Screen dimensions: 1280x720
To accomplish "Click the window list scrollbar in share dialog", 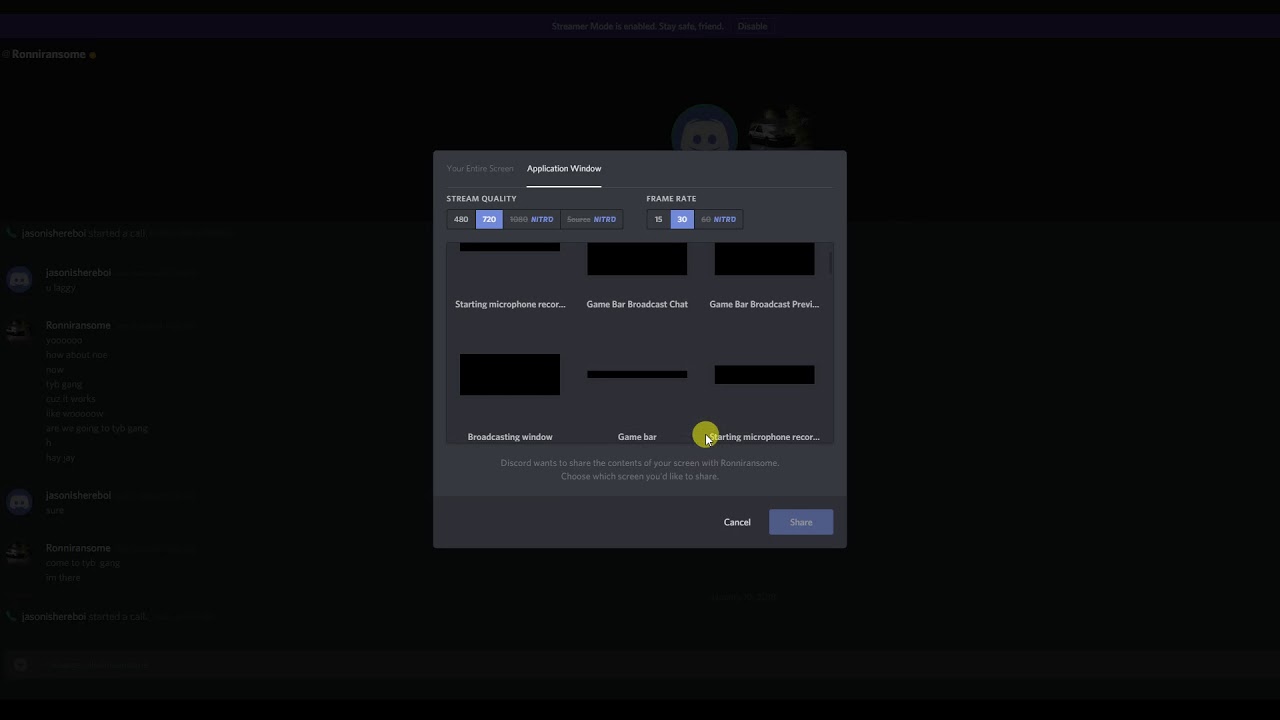I will point(830,264).
